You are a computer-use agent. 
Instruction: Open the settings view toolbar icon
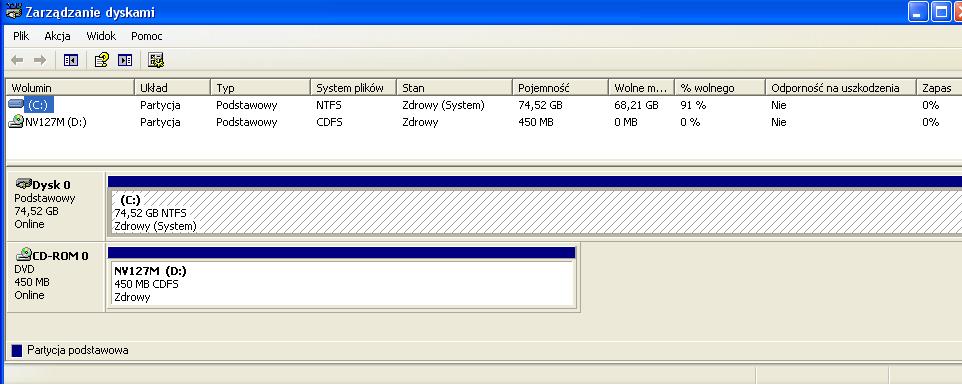coord(156,60)
